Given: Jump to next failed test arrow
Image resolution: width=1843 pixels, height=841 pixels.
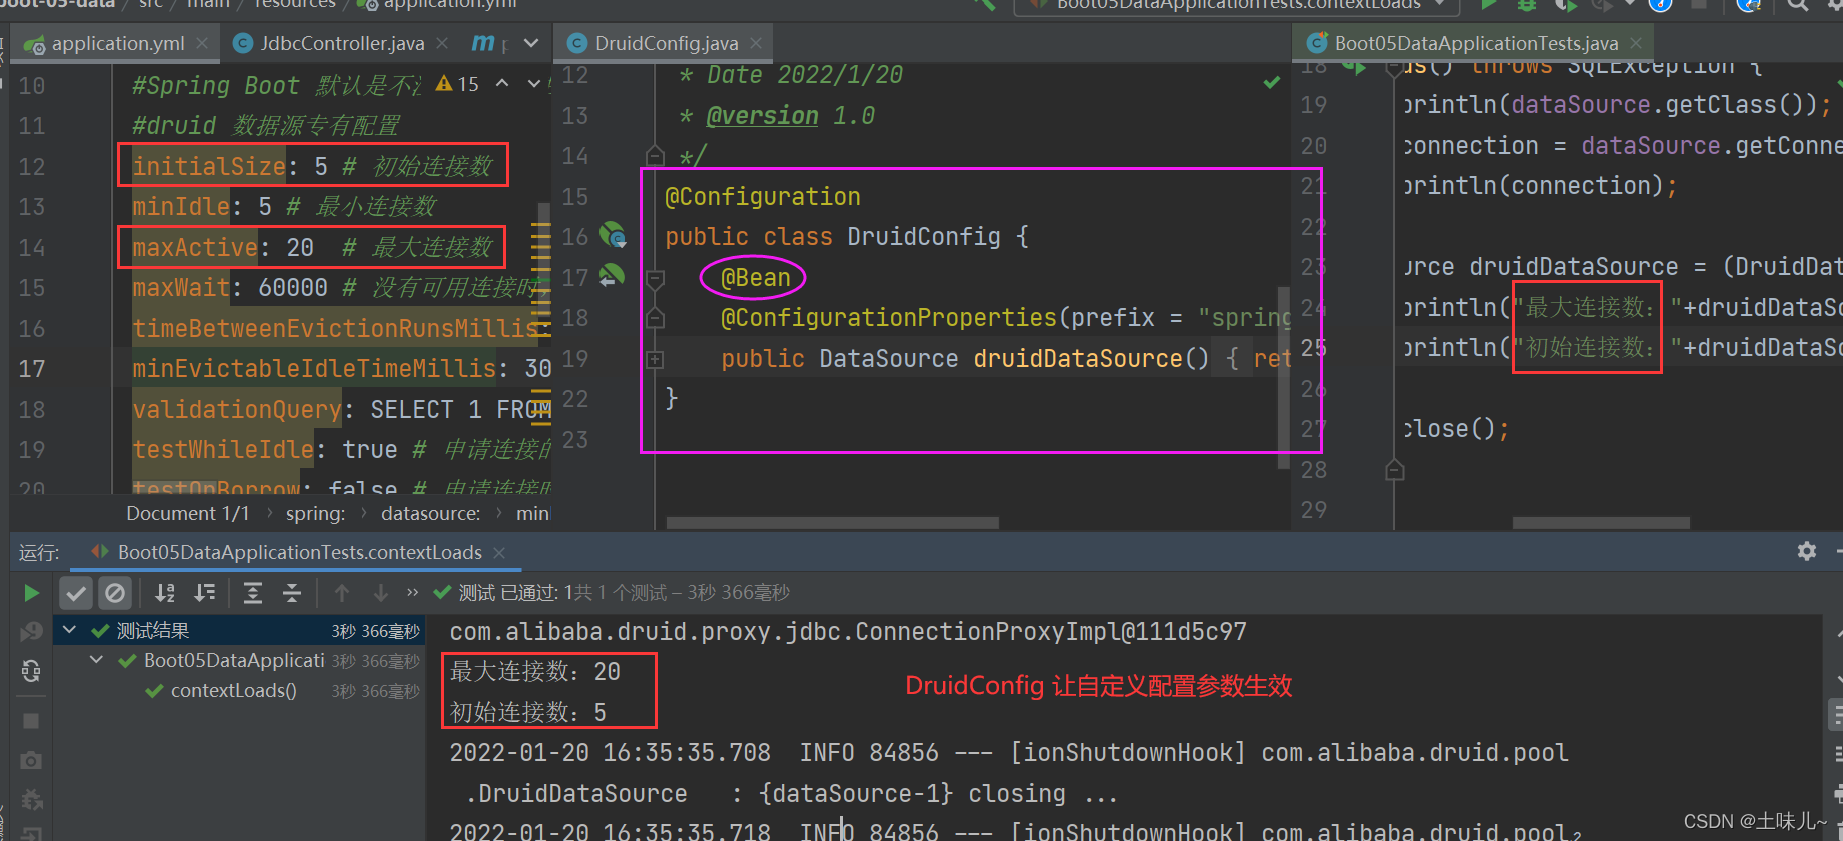Looking at the screenshot, I should coord(381,593).
